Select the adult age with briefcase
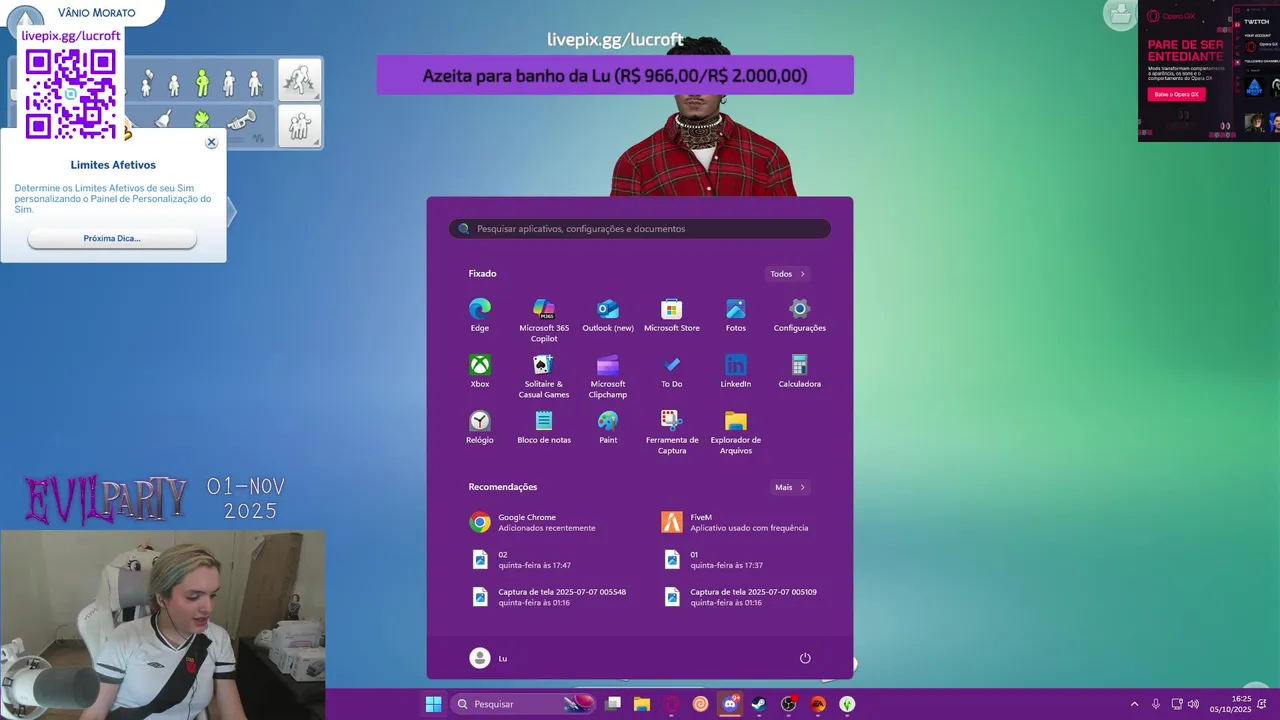The width and height of the screenshot is (1280, 720). tap(229, 82)
